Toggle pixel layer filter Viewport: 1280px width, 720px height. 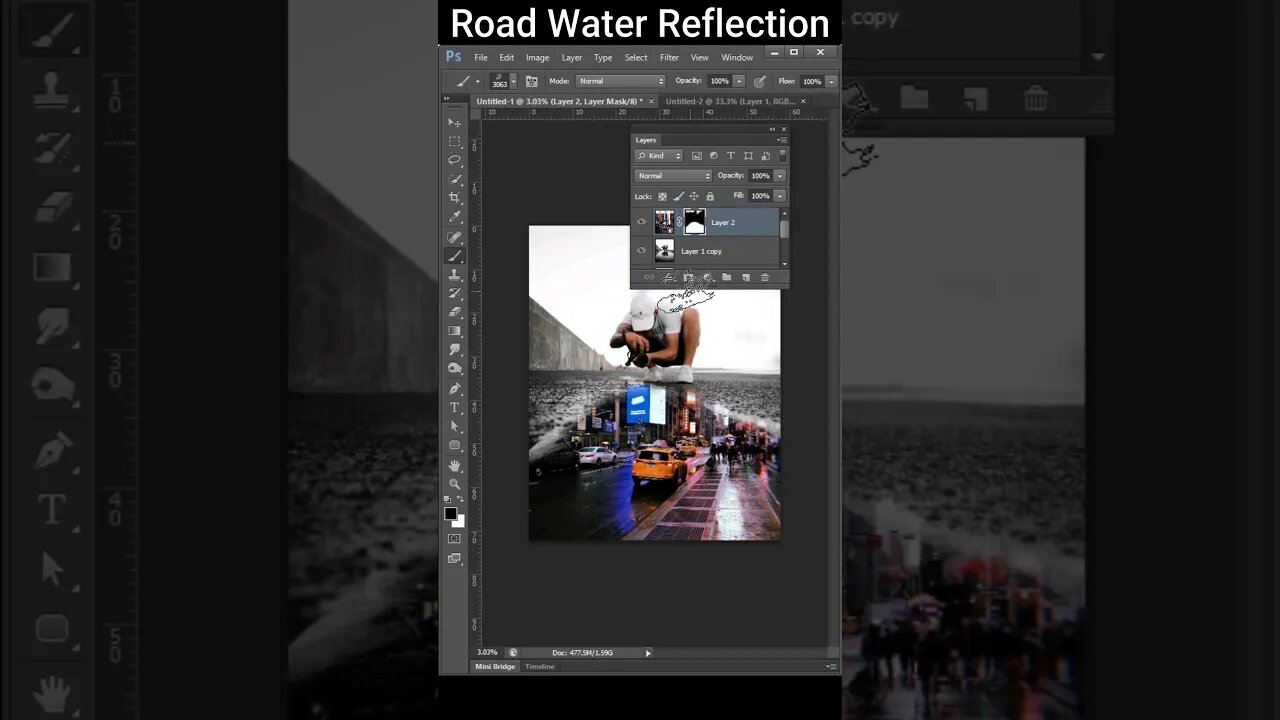tap(697, 156)
